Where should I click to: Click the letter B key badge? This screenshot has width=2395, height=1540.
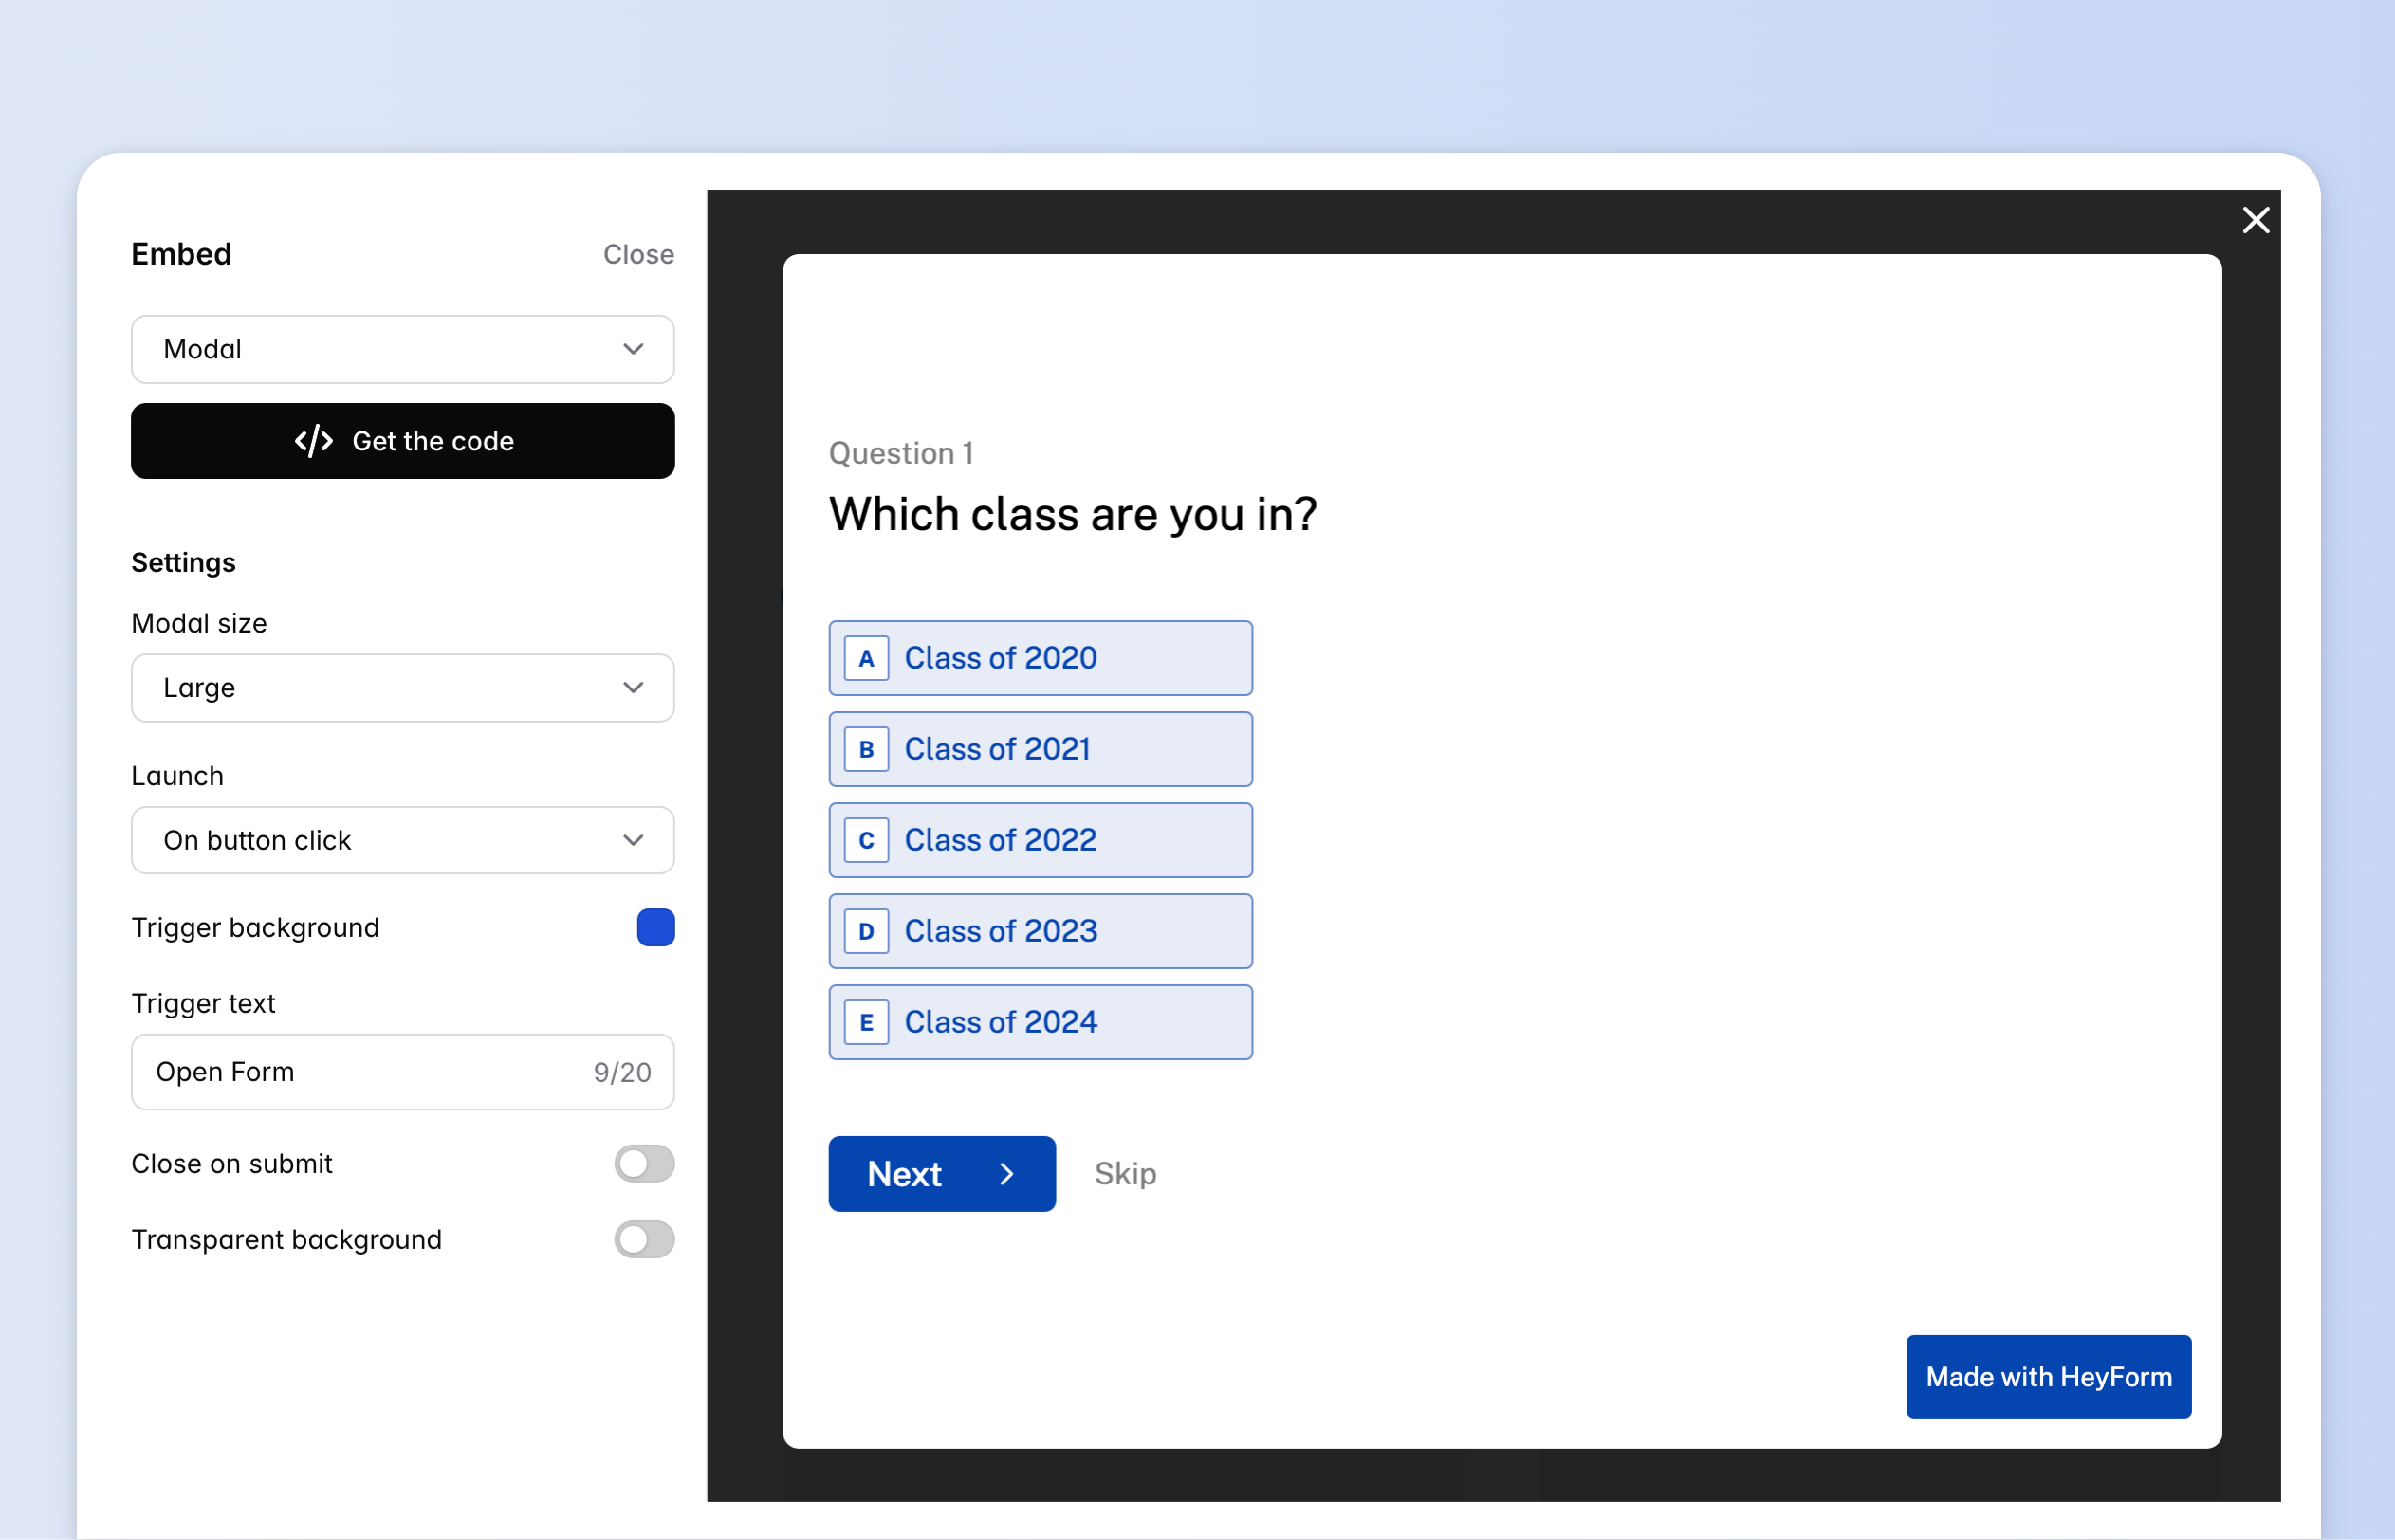coord(866,749)
